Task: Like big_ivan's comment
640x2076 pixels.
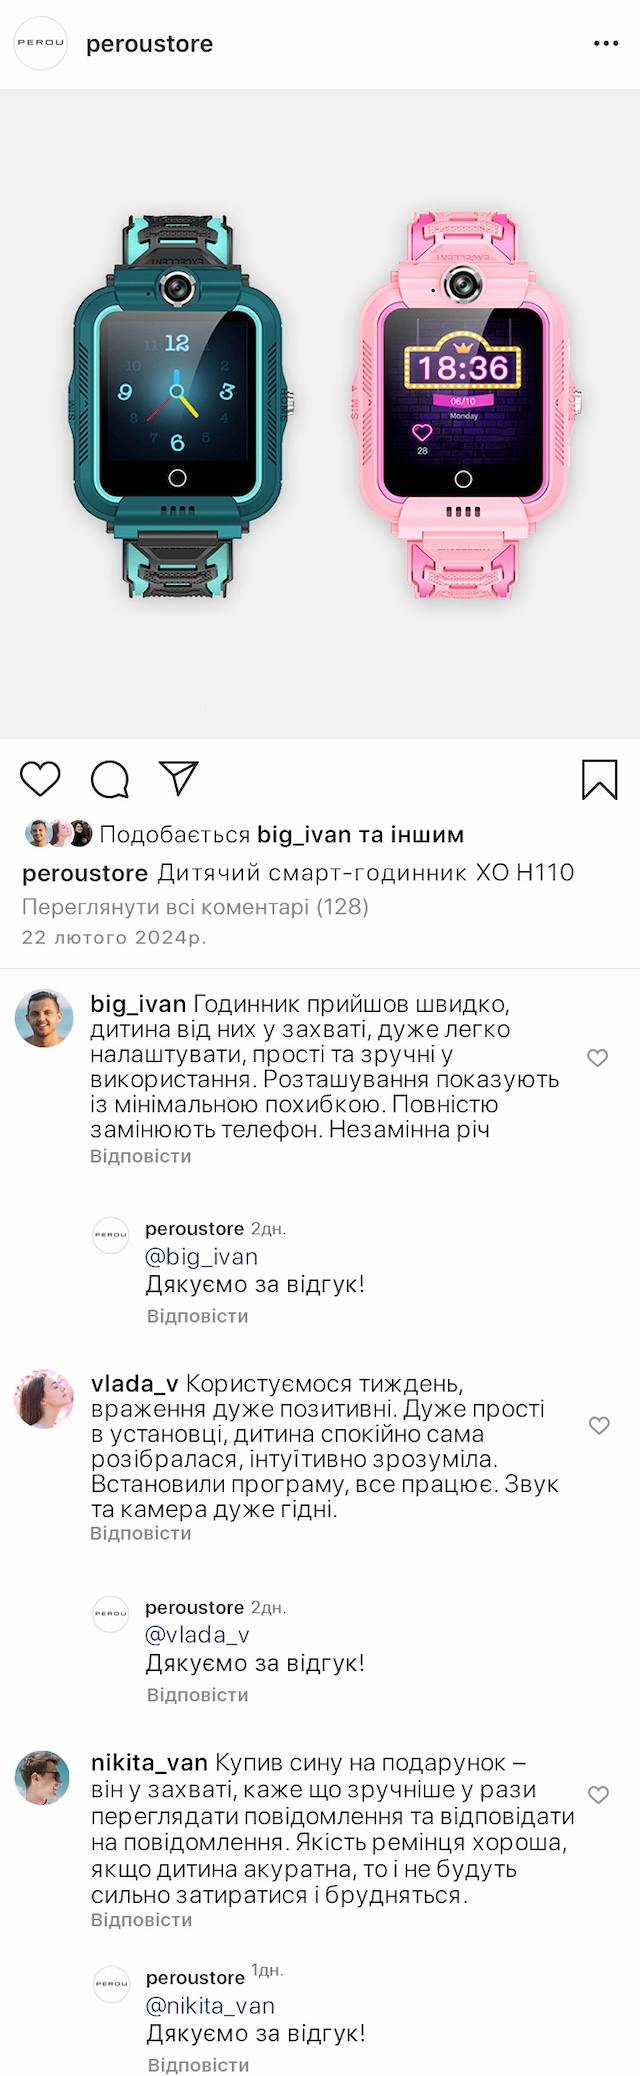Action: (597, 1058)
